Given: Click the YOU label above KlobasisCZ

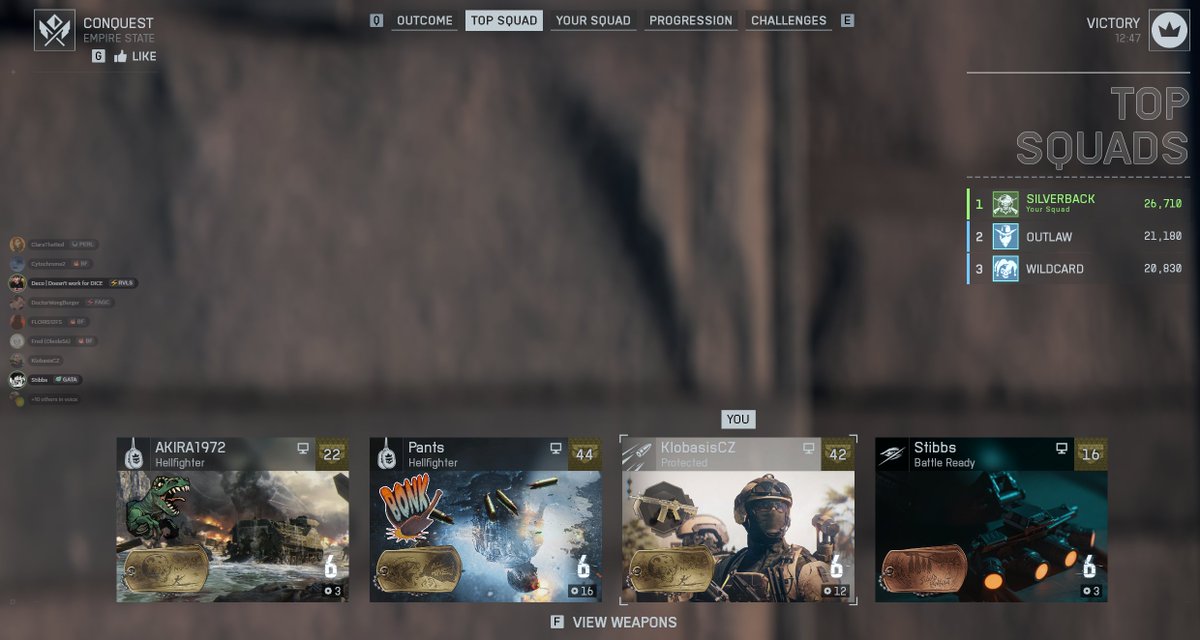Looking at the screenshot, I should click(x=738, y=420).
